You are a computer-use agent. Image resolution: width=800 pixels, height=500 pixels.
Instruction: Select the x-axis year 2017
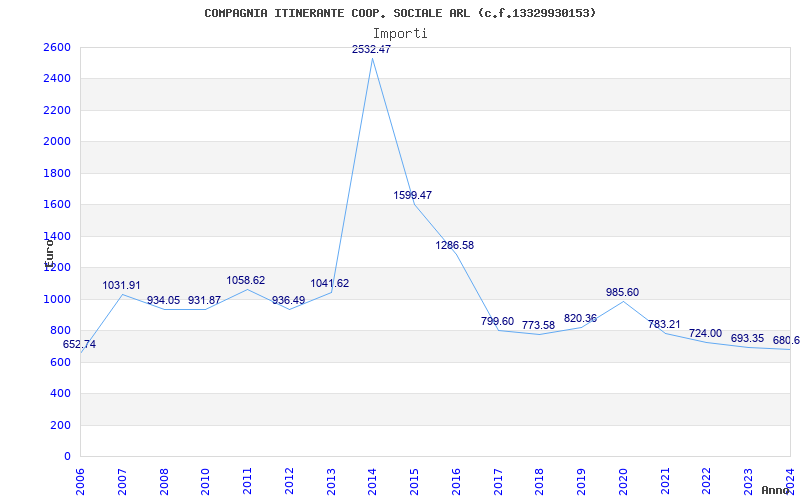pos(498,482)
